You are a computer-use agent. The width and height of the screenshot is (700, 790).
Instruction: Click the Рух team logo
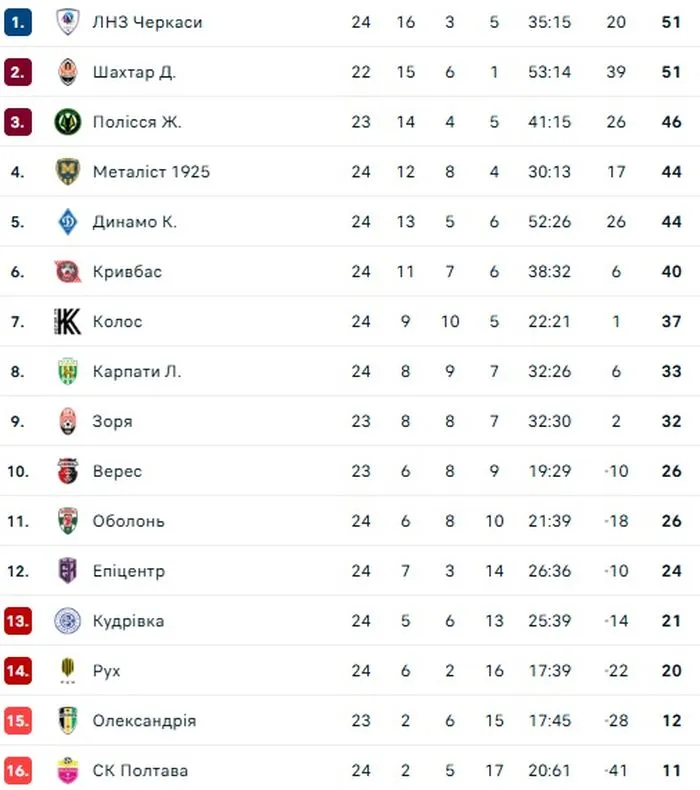(67, 670)
